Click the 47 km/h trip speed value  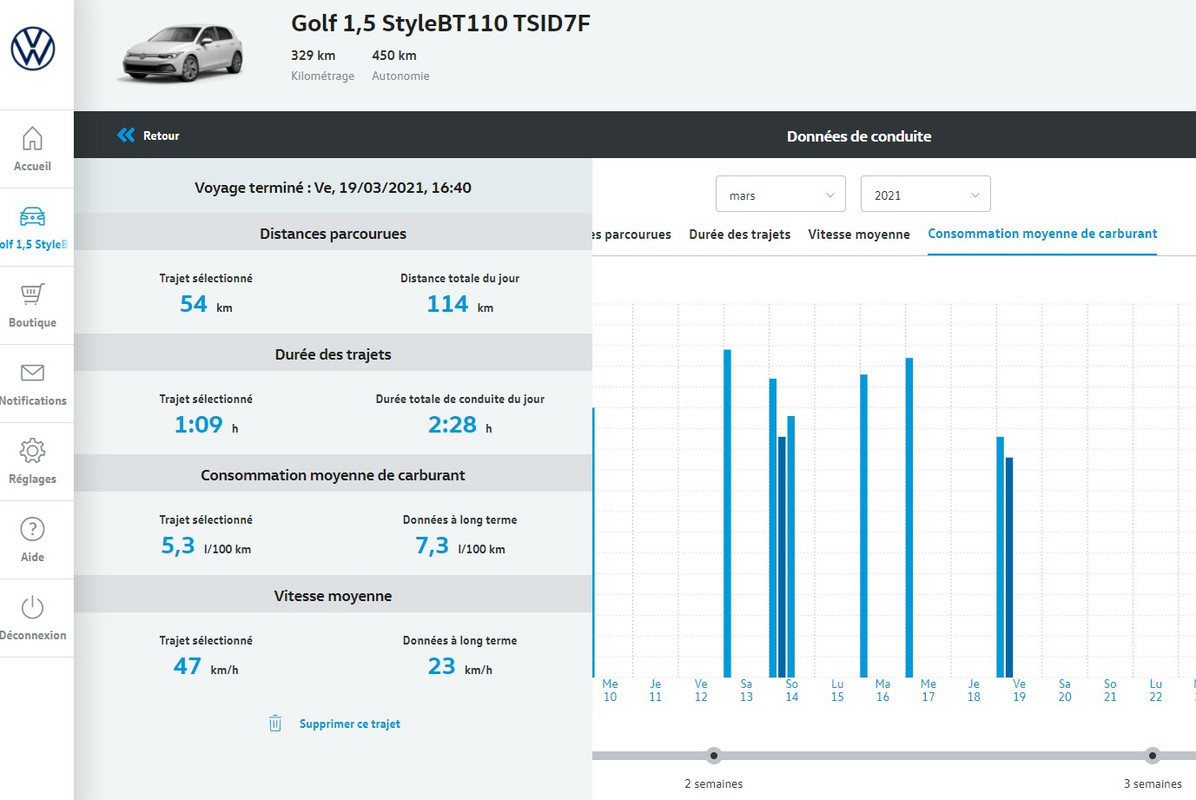click(206, 666)
